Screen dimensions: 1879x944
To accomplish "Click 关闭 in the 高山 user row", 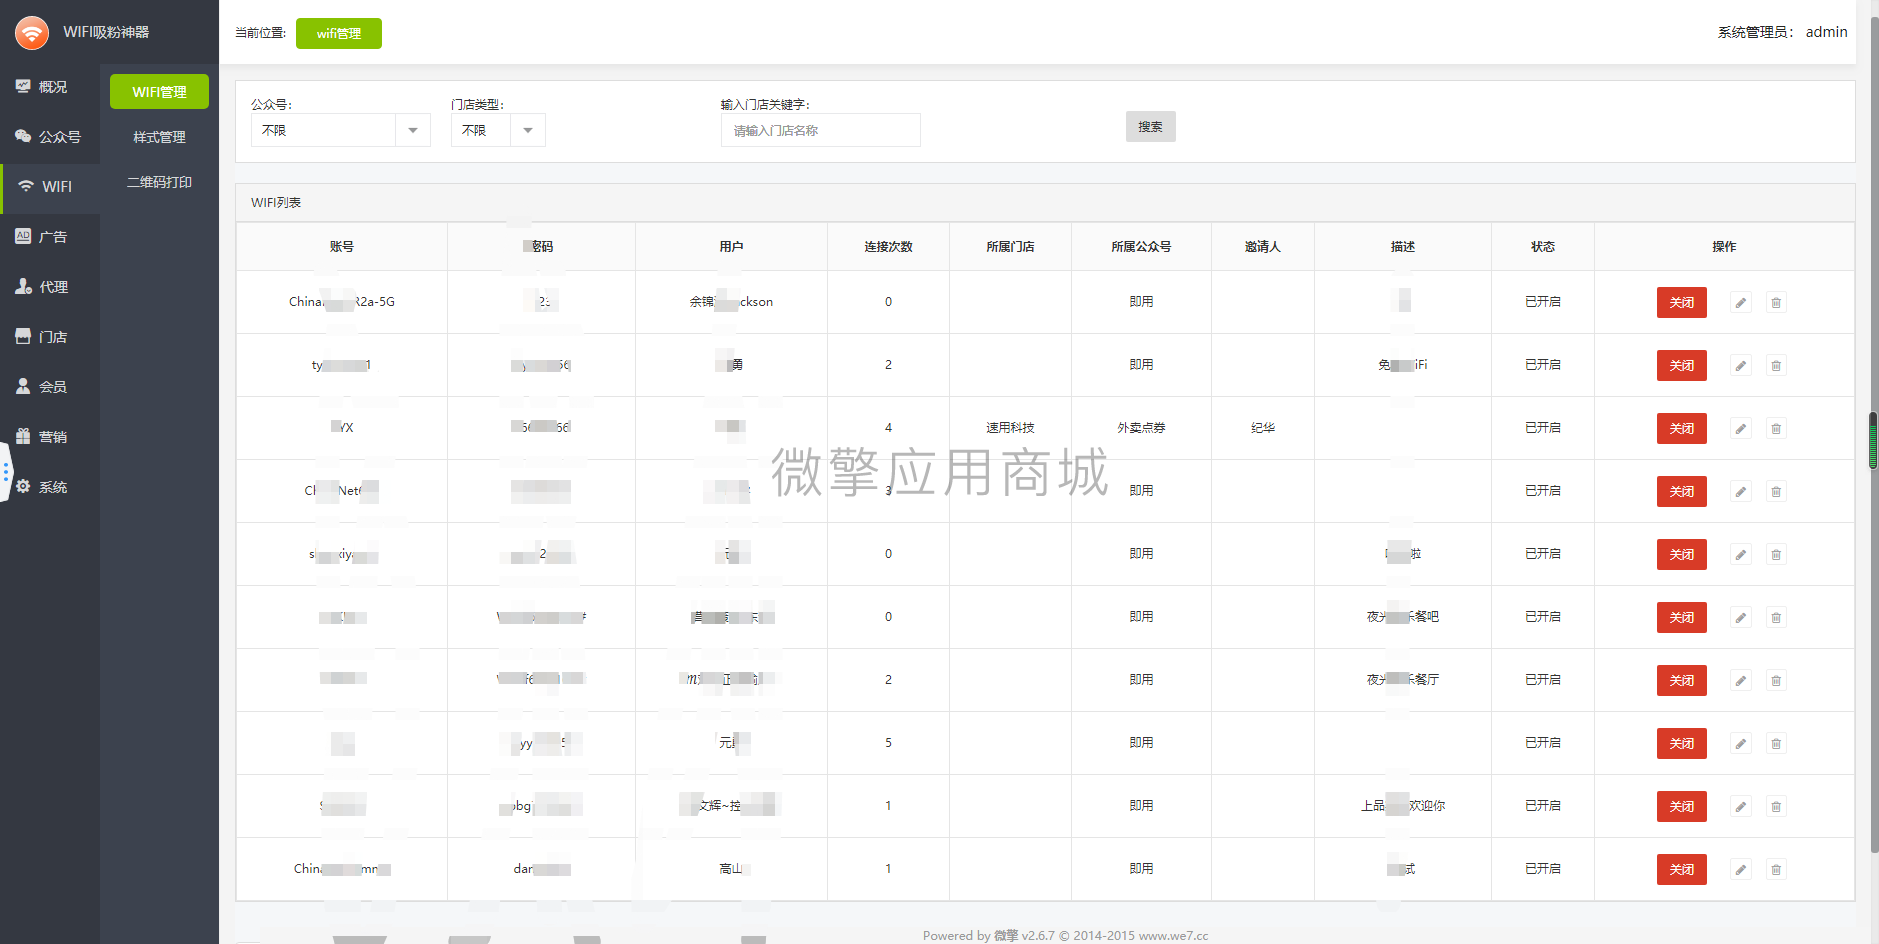I will 1681,869.
